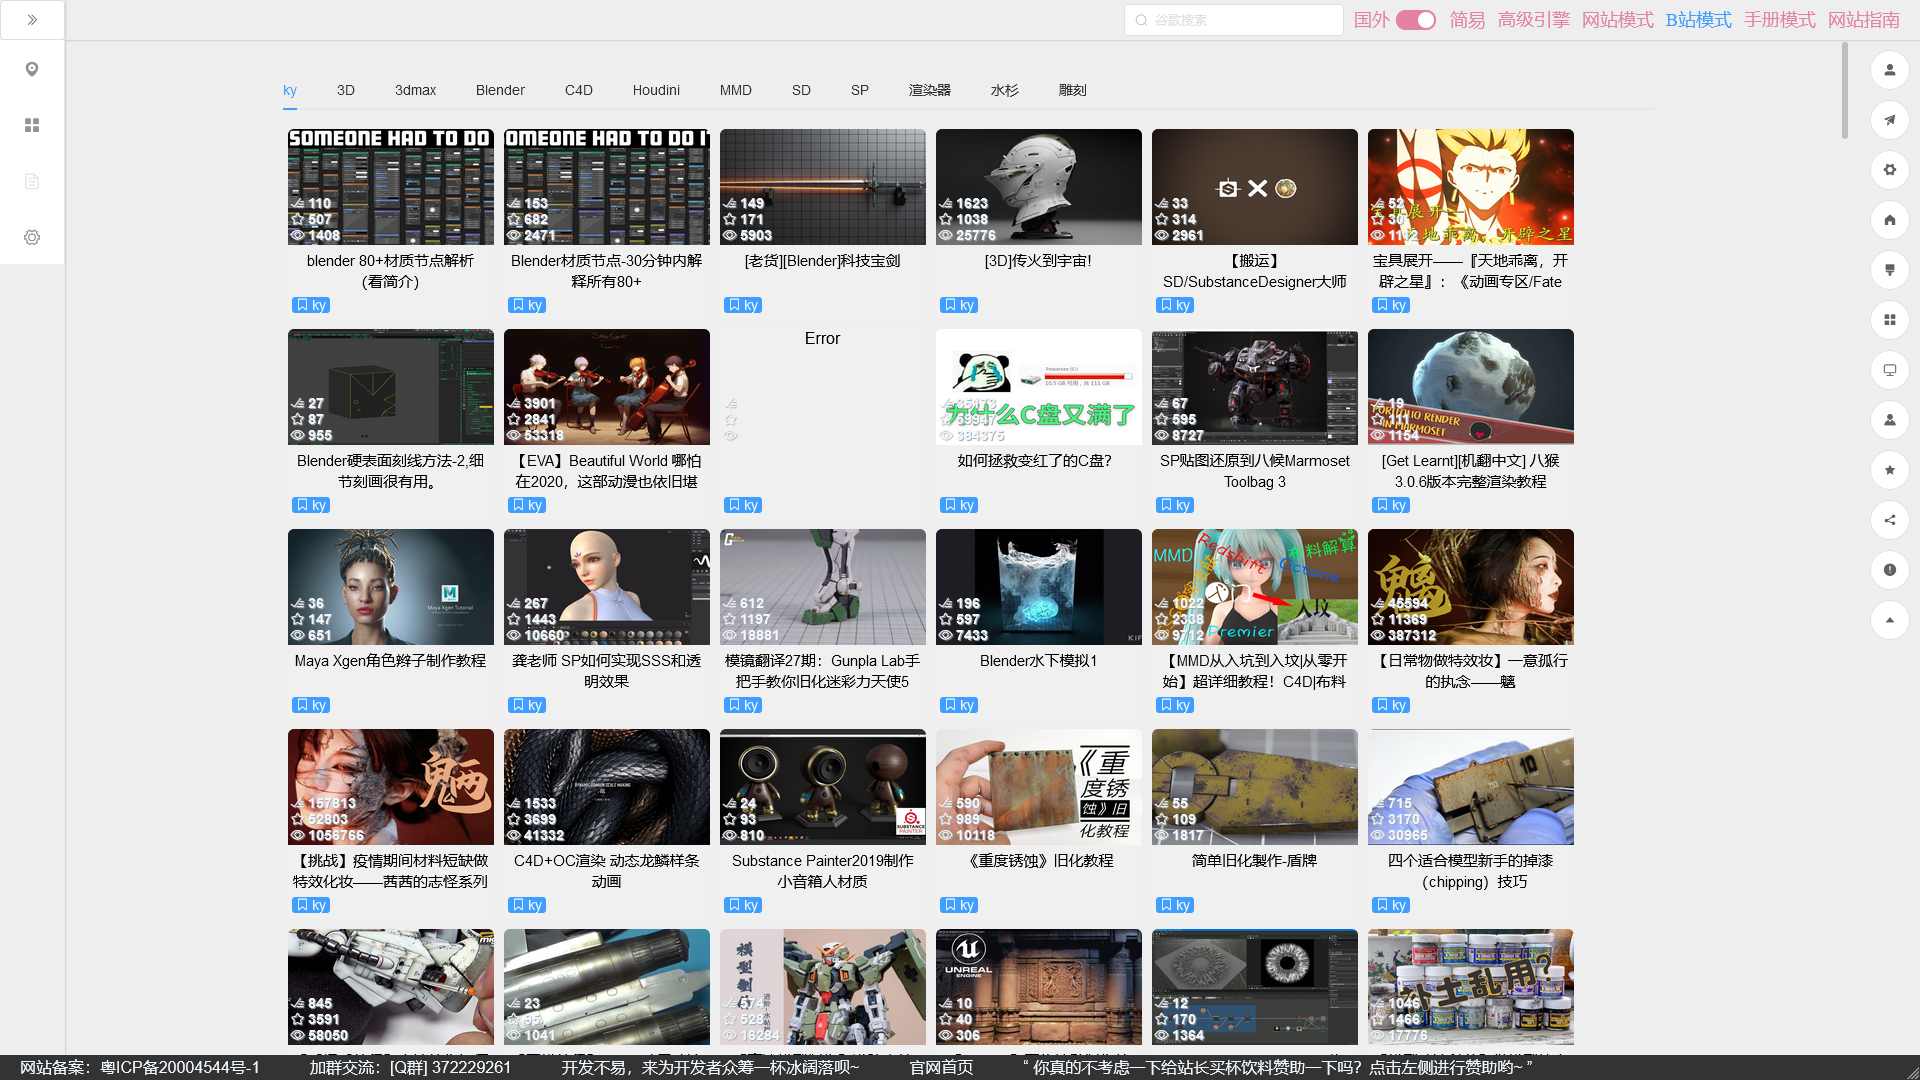Open the paper plane icon on right panel
The width and height of the screenshot is (1920, 1080).
pos(1889,120)
